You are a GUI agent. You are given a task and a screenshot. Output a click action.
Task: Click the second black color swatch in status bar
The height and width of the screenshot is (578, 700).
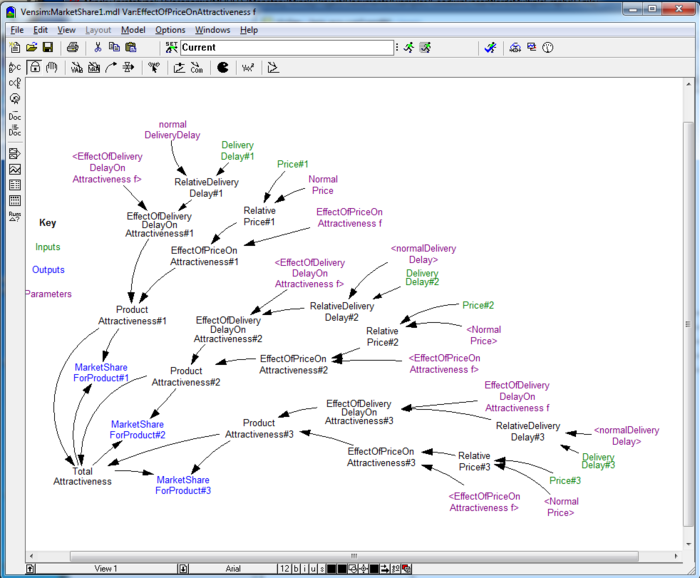pyautogui.click(x=342, y=569)
